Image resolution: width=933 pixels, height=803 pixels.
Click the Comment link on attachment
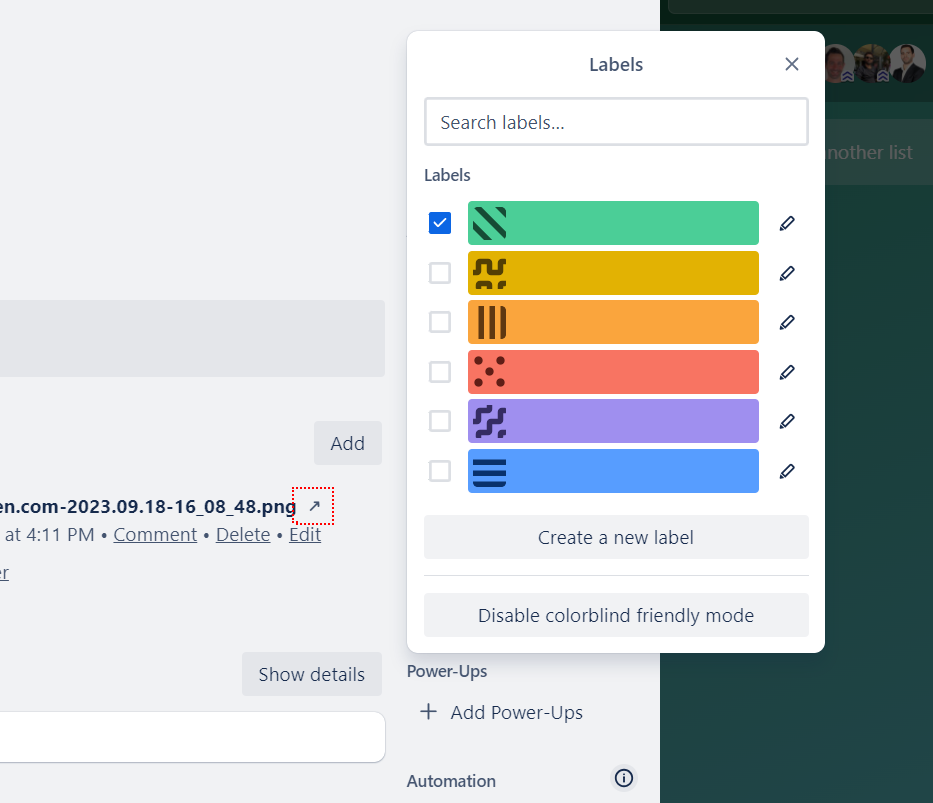point(155,534)
